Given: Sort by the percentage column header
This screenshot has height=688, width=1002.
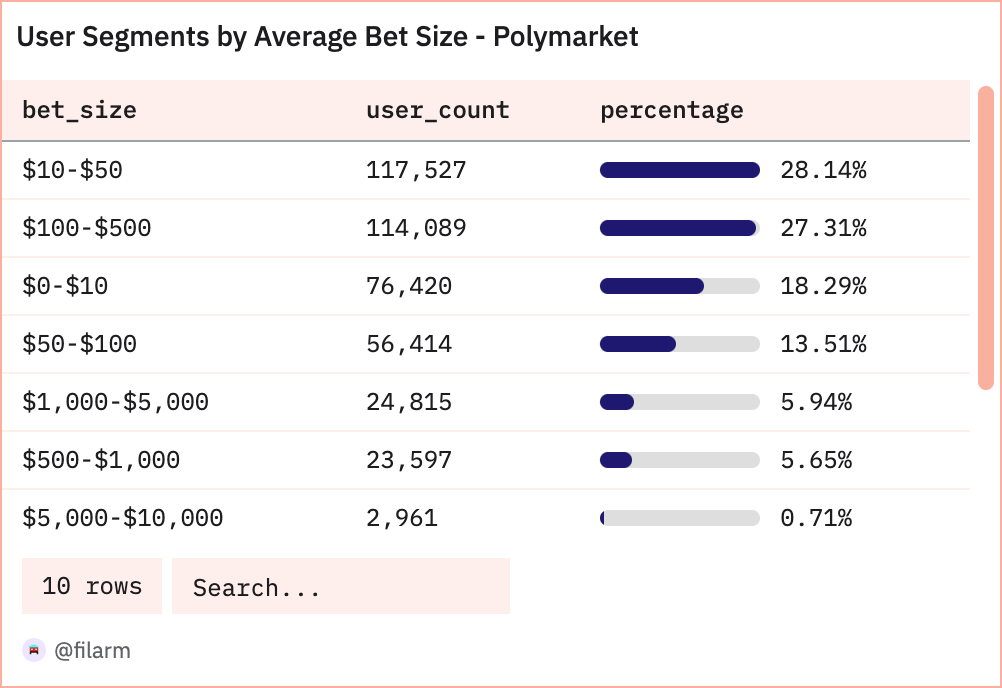Looking at the screenshot, I should tap(671, 110).
